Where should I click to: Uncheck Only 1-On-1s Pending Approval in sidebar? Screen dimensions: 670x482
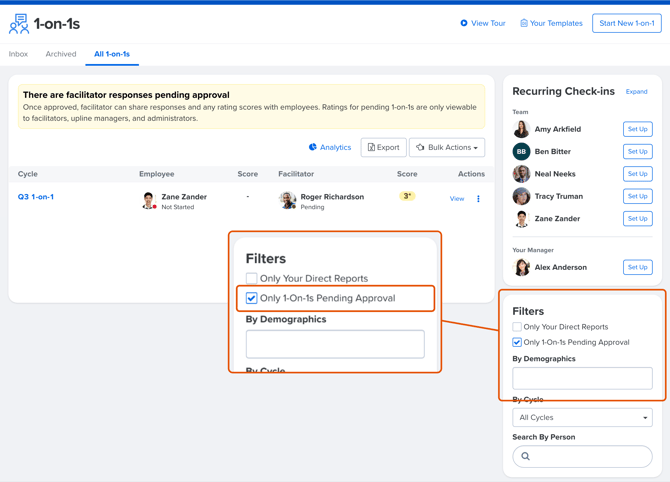(x=517, y=342)
